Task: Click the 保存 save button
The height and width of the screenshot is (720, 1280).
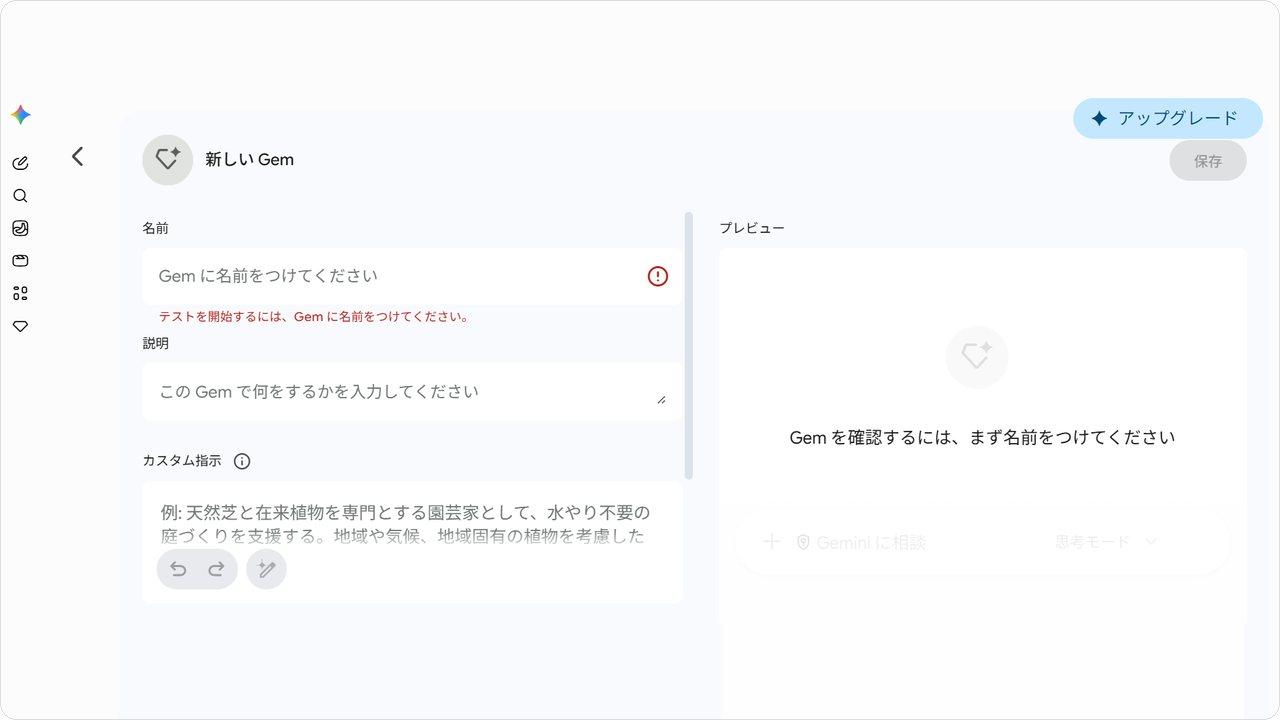Action: pyautogui.click(x=1208, y=161)
